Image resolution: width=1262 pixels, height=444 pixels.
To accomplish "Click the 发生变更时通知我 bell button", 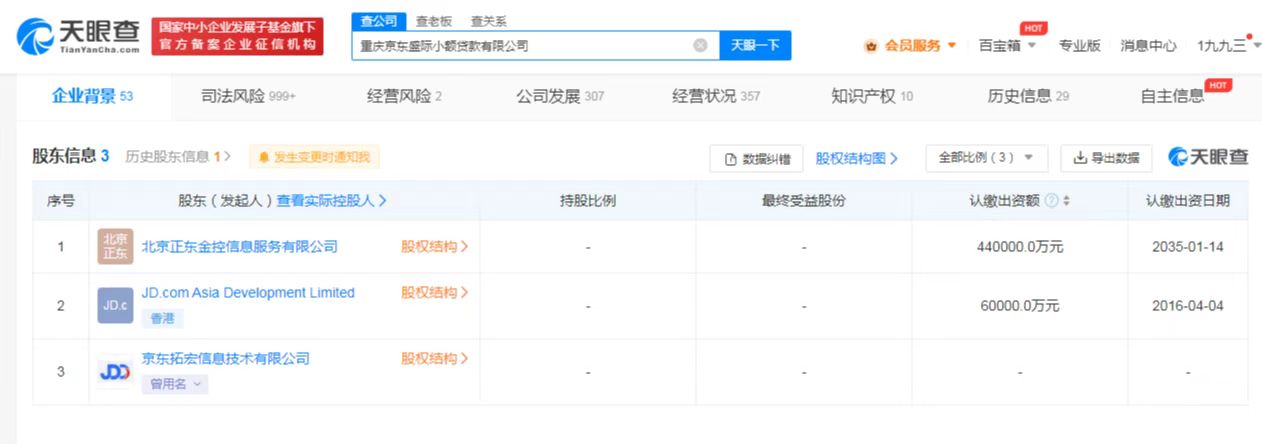I will pyautogui.click(x=314, y=157).
